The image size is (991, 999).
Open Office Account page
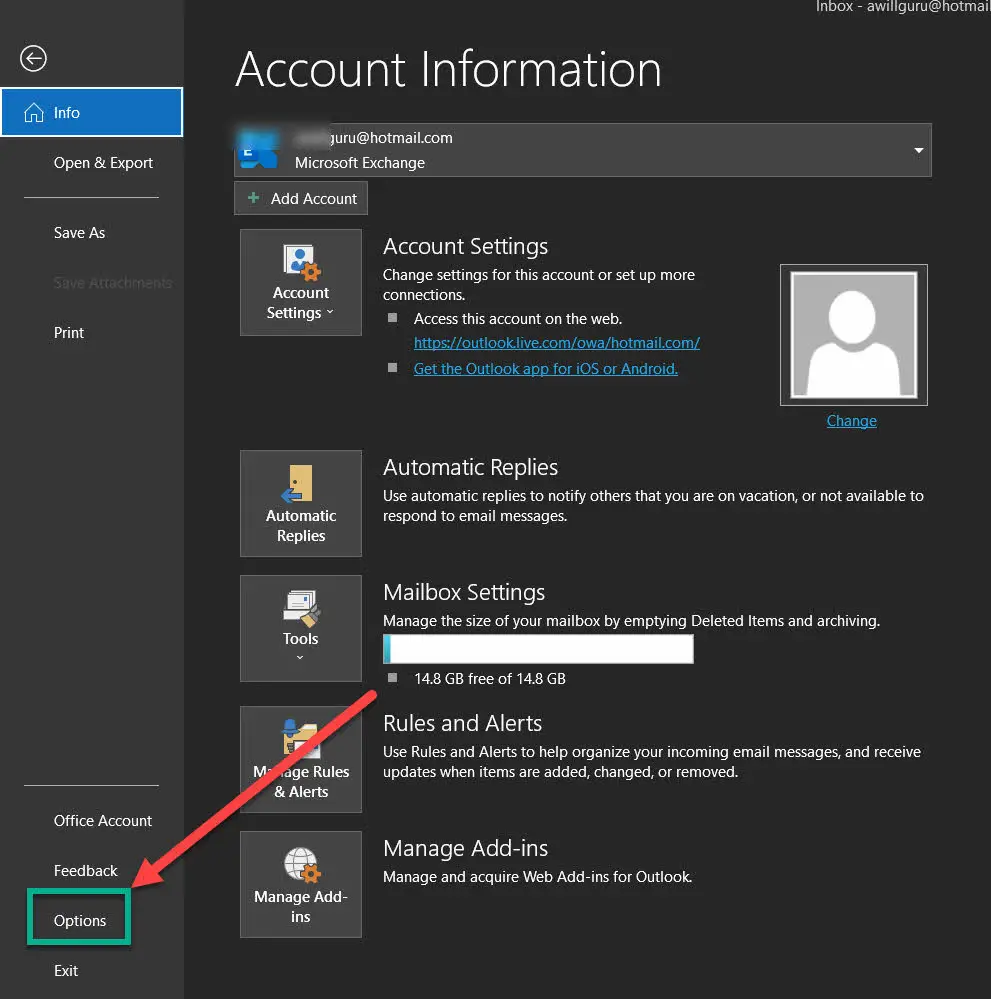point(103,821)
